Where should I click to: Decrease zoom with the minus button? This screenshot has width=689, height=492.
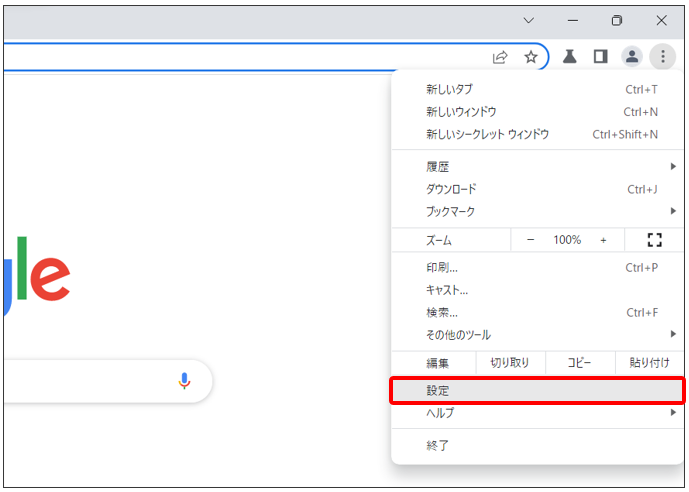530,240
